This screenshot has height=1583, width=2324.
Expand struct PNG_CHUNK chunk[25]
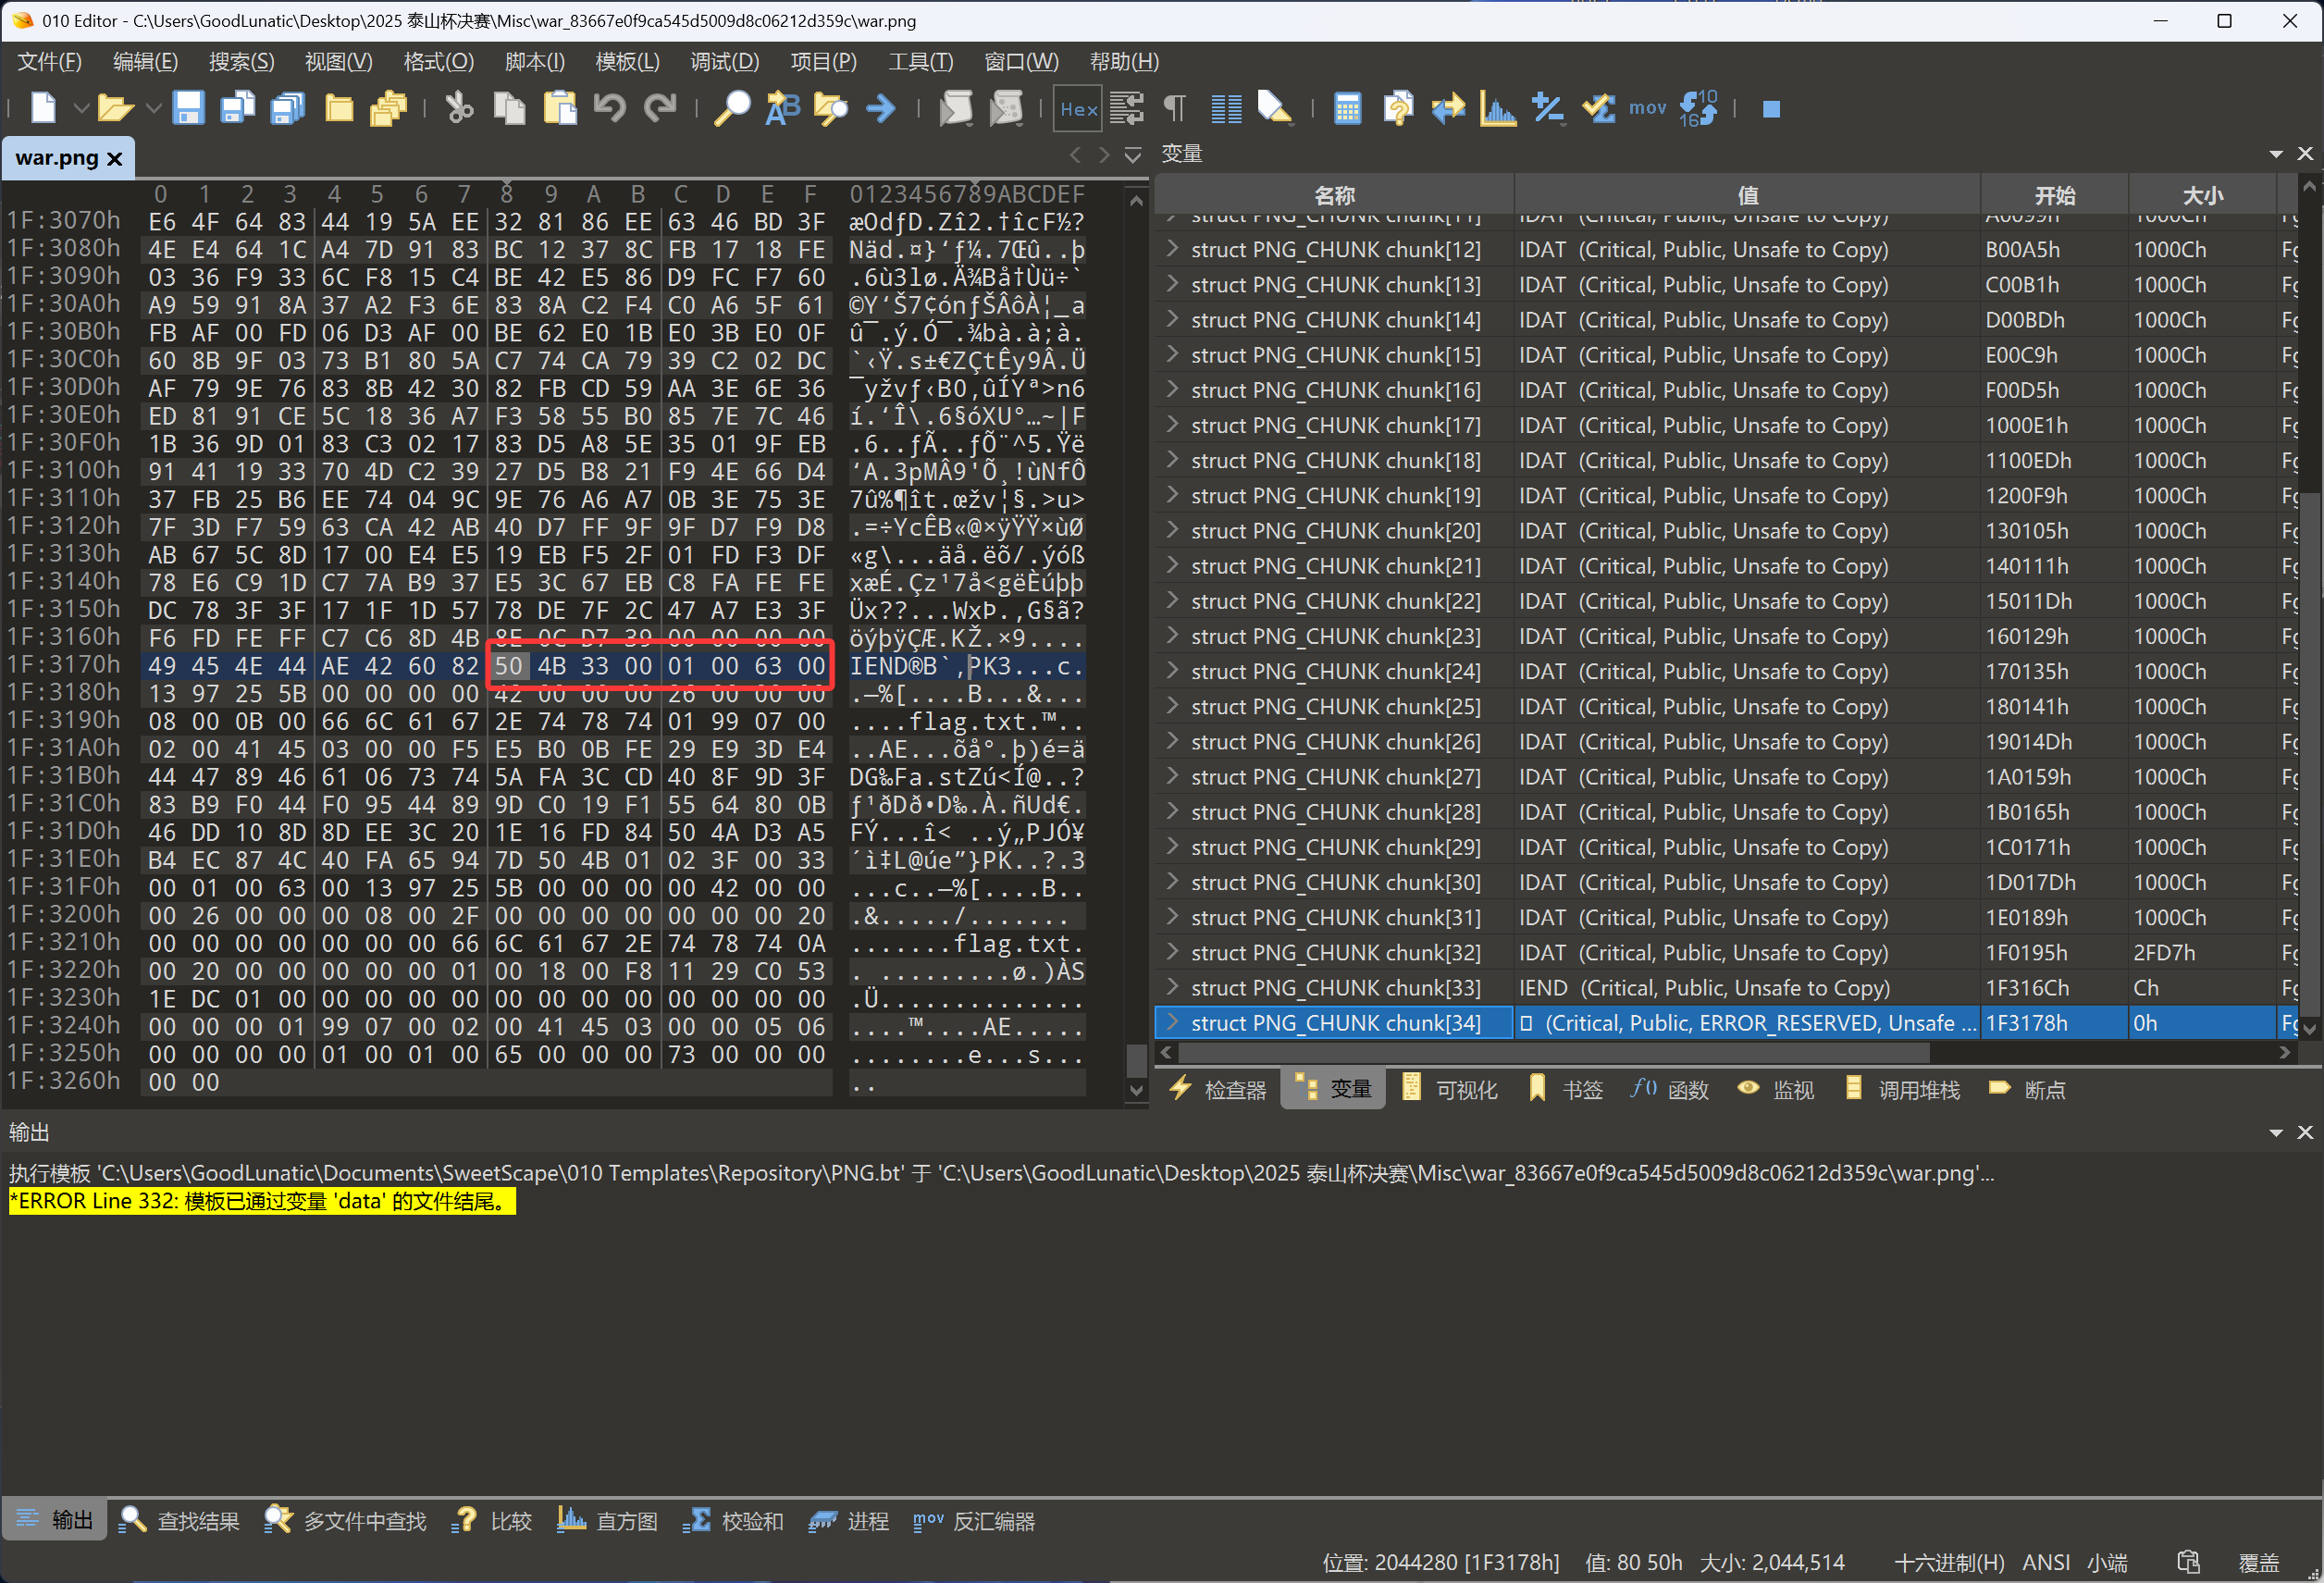1172,706
